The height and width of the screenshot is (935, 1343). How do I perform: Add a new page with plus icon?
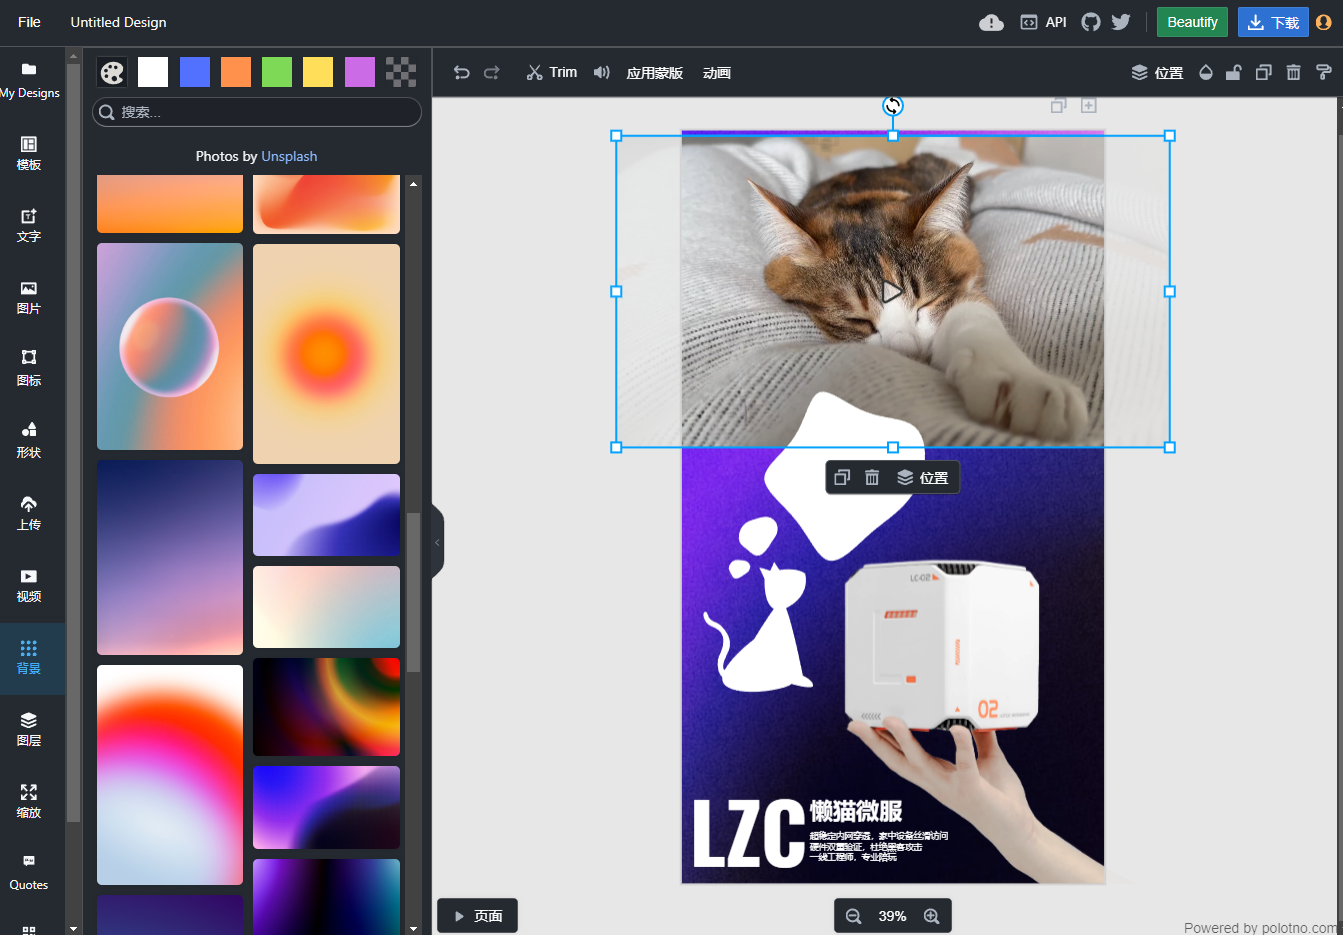point(1089,105)
